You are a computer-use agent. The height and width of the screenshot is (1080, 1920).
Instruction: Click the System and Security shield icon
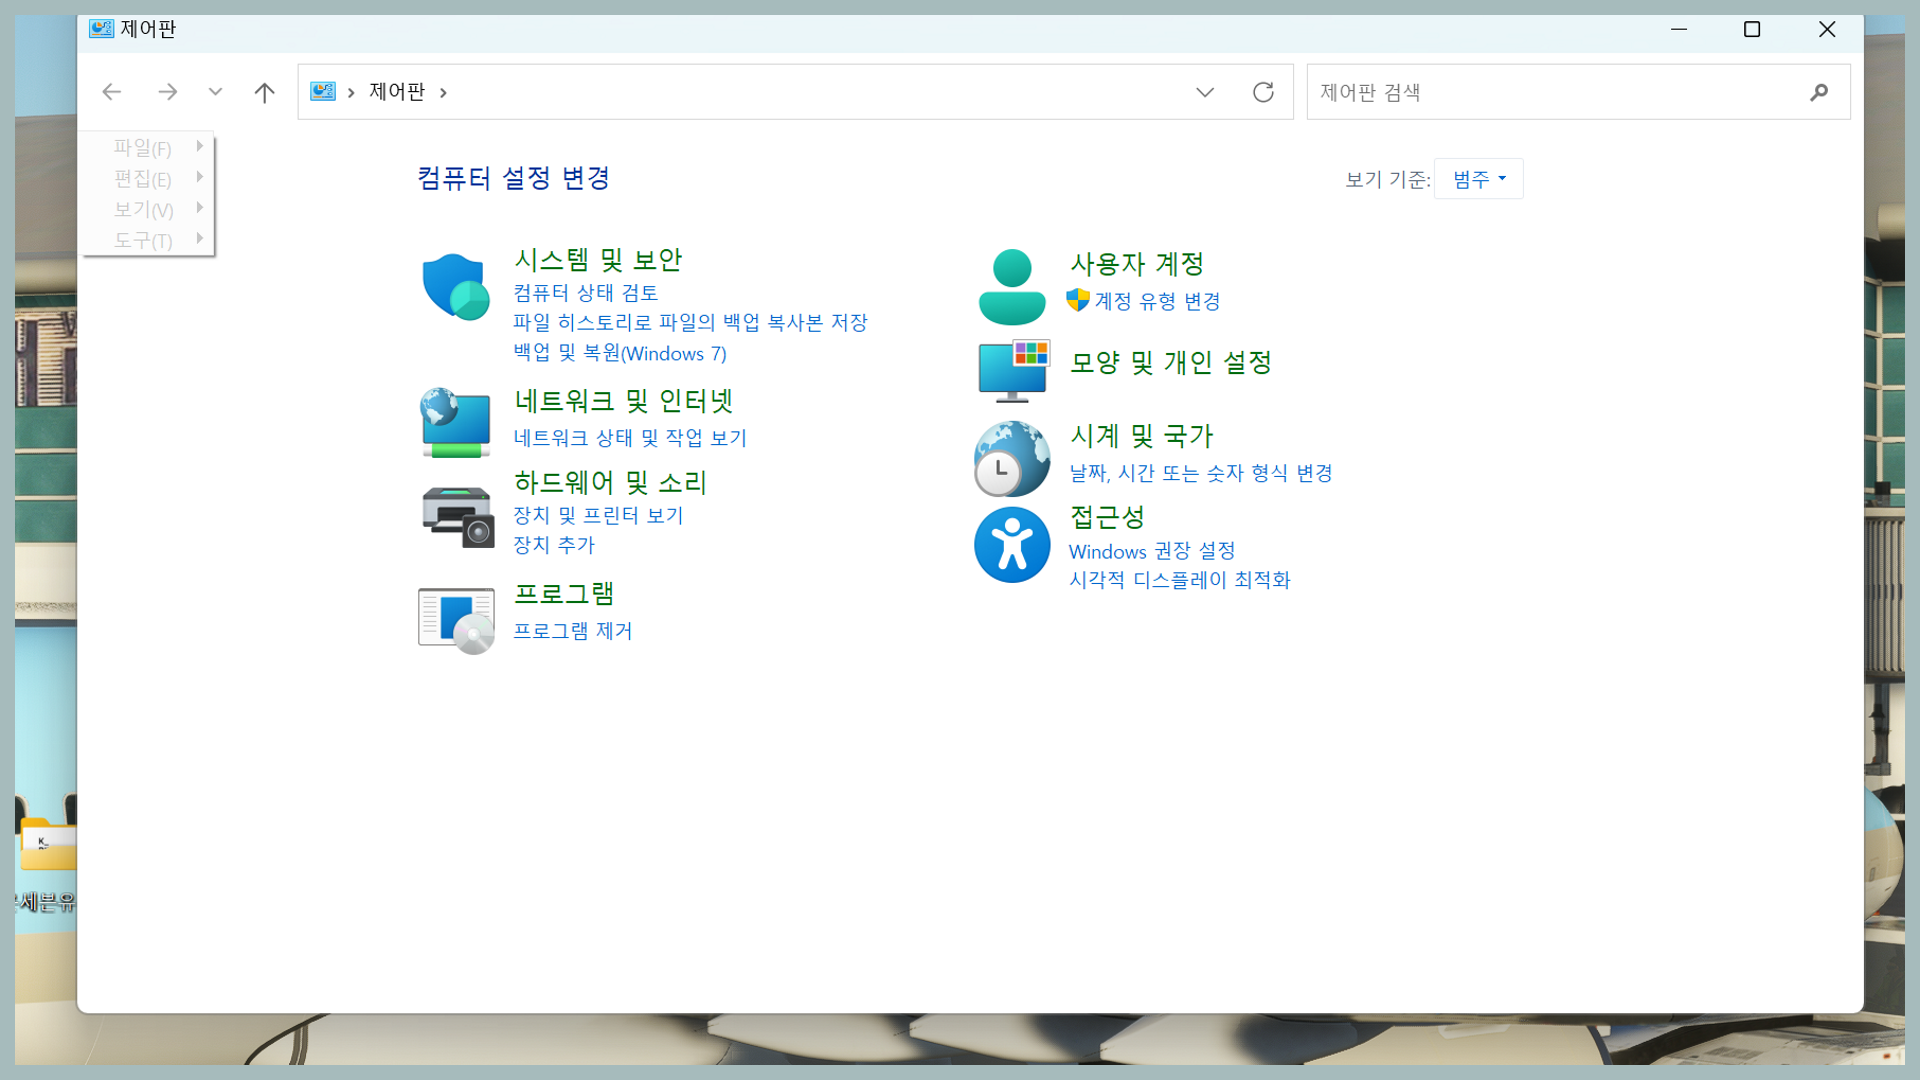click(456, 287)
